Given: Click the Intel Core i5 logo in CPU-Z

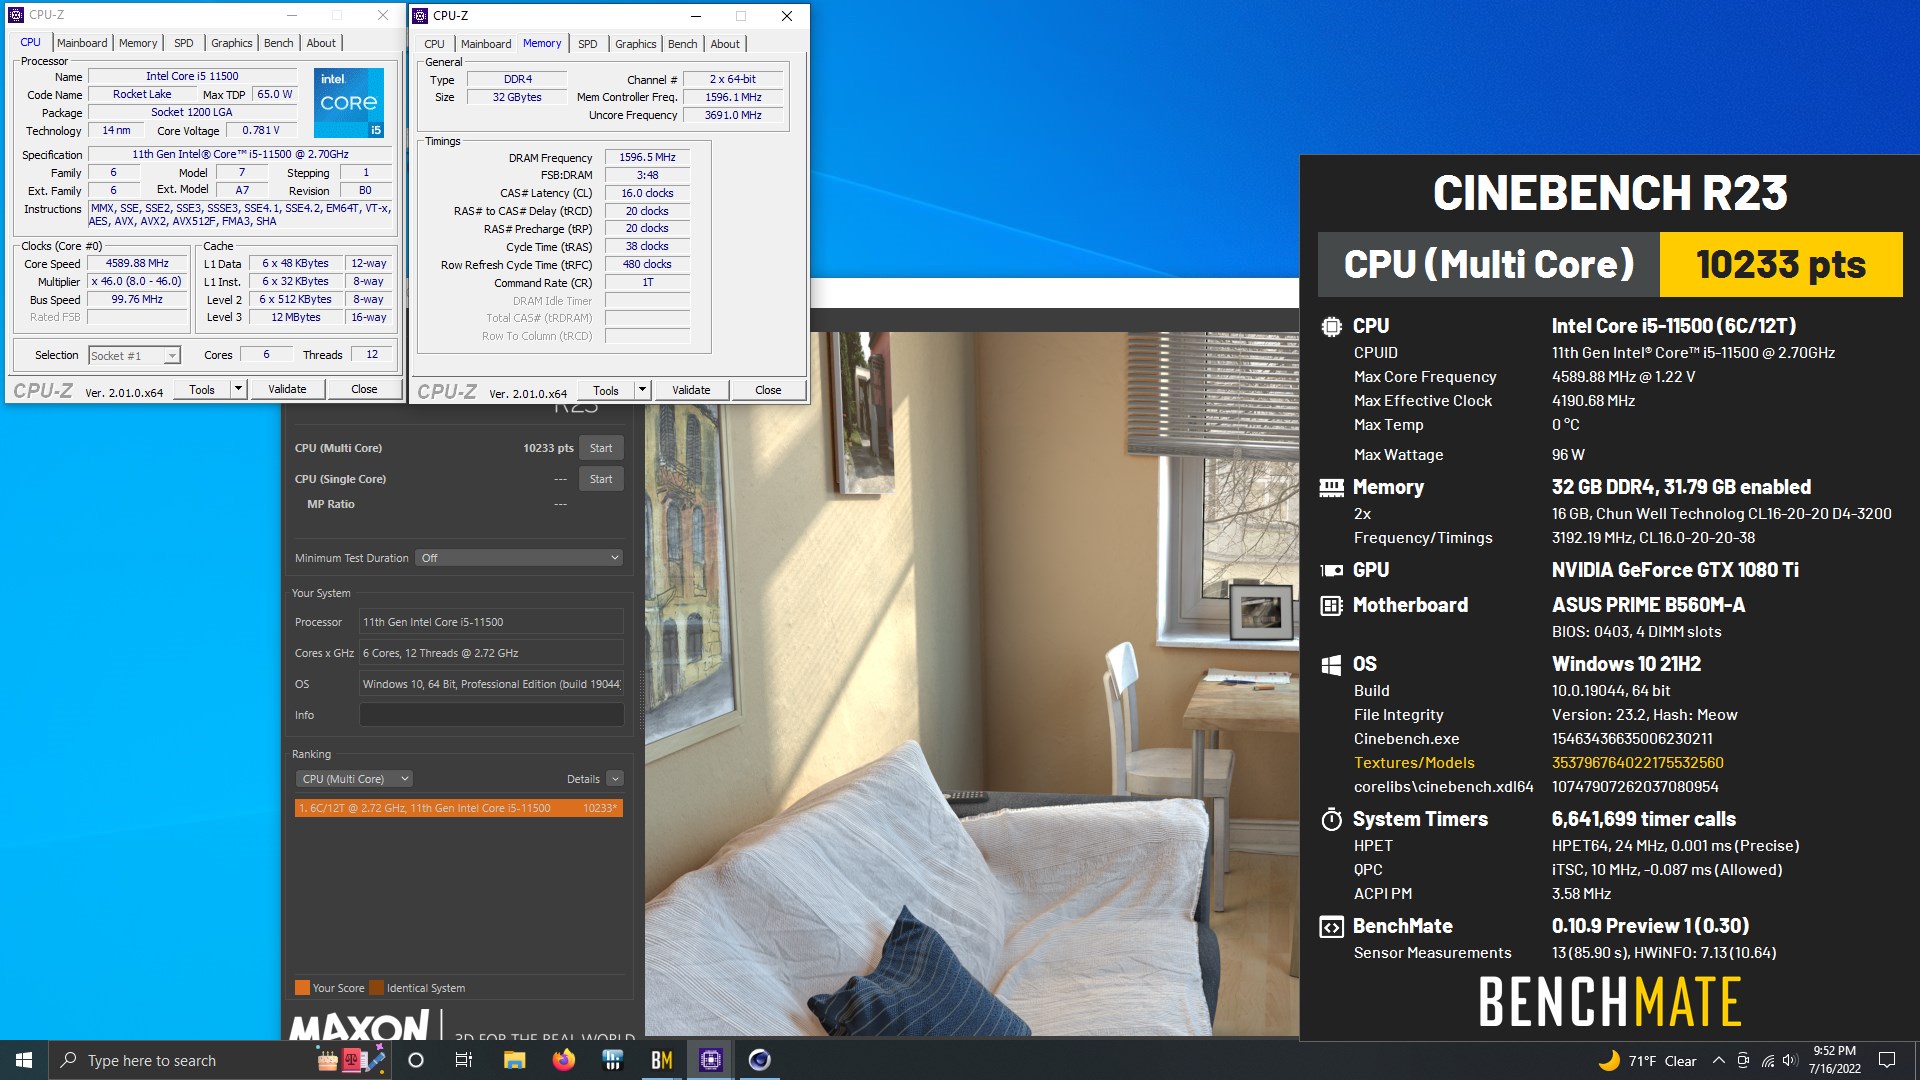Looking at the screenshot, I should [349, 103].
